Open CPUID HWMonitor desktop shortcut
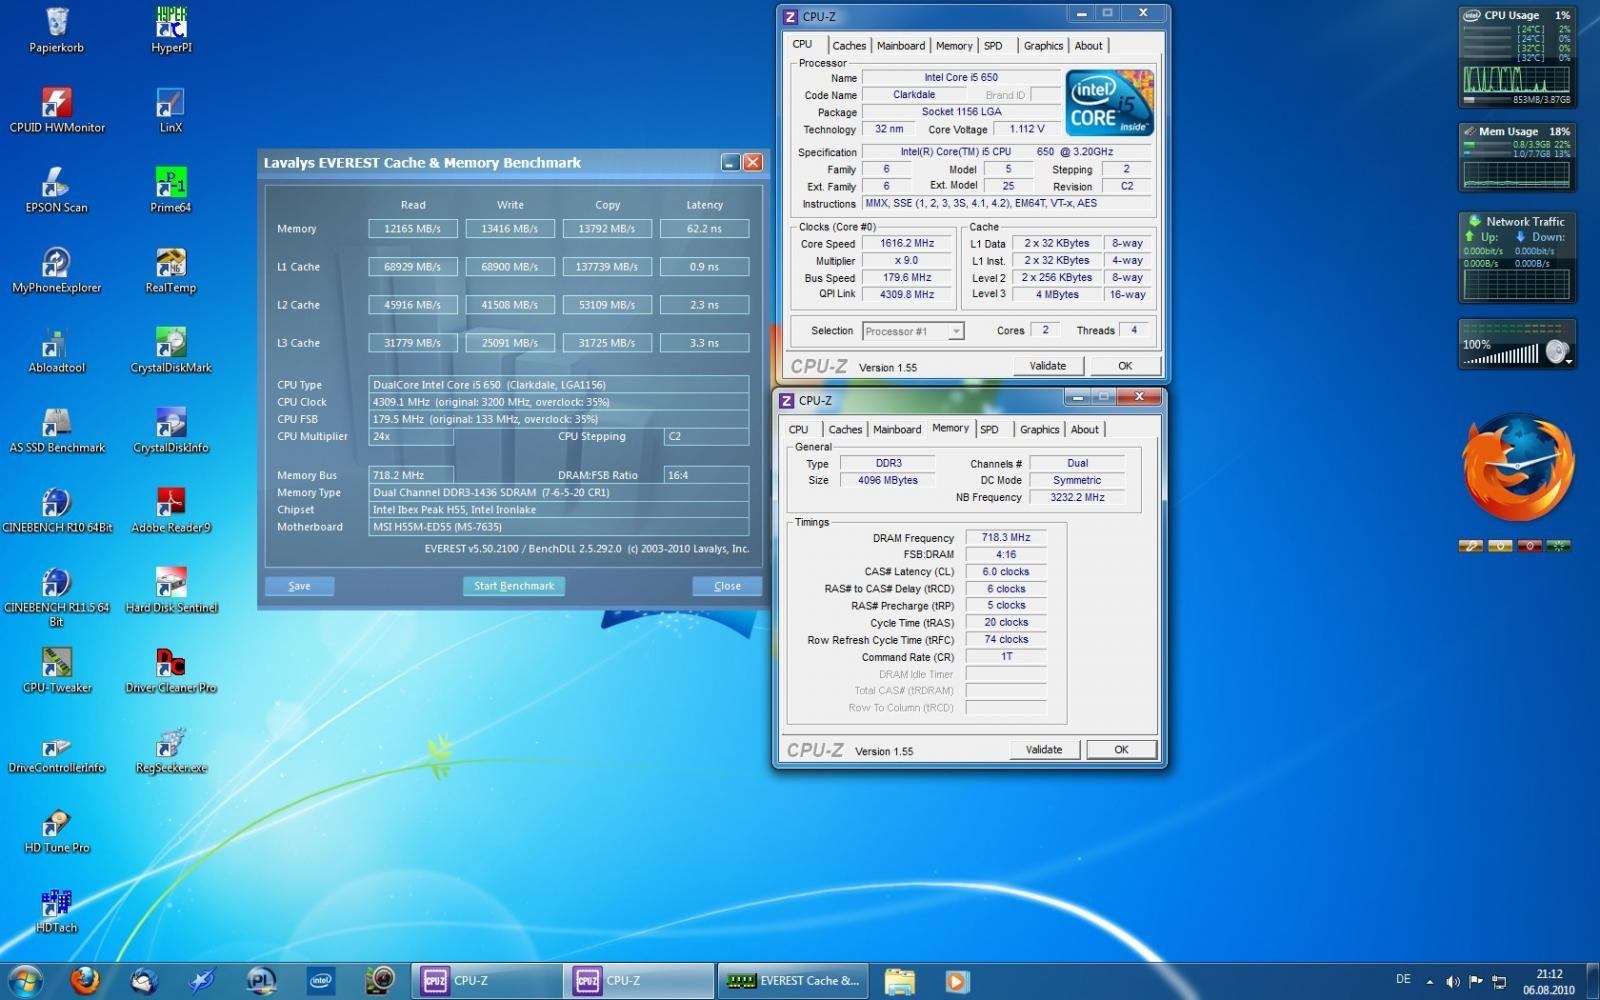Screen dimensions: 1600x1000 [x=57, y=110]
